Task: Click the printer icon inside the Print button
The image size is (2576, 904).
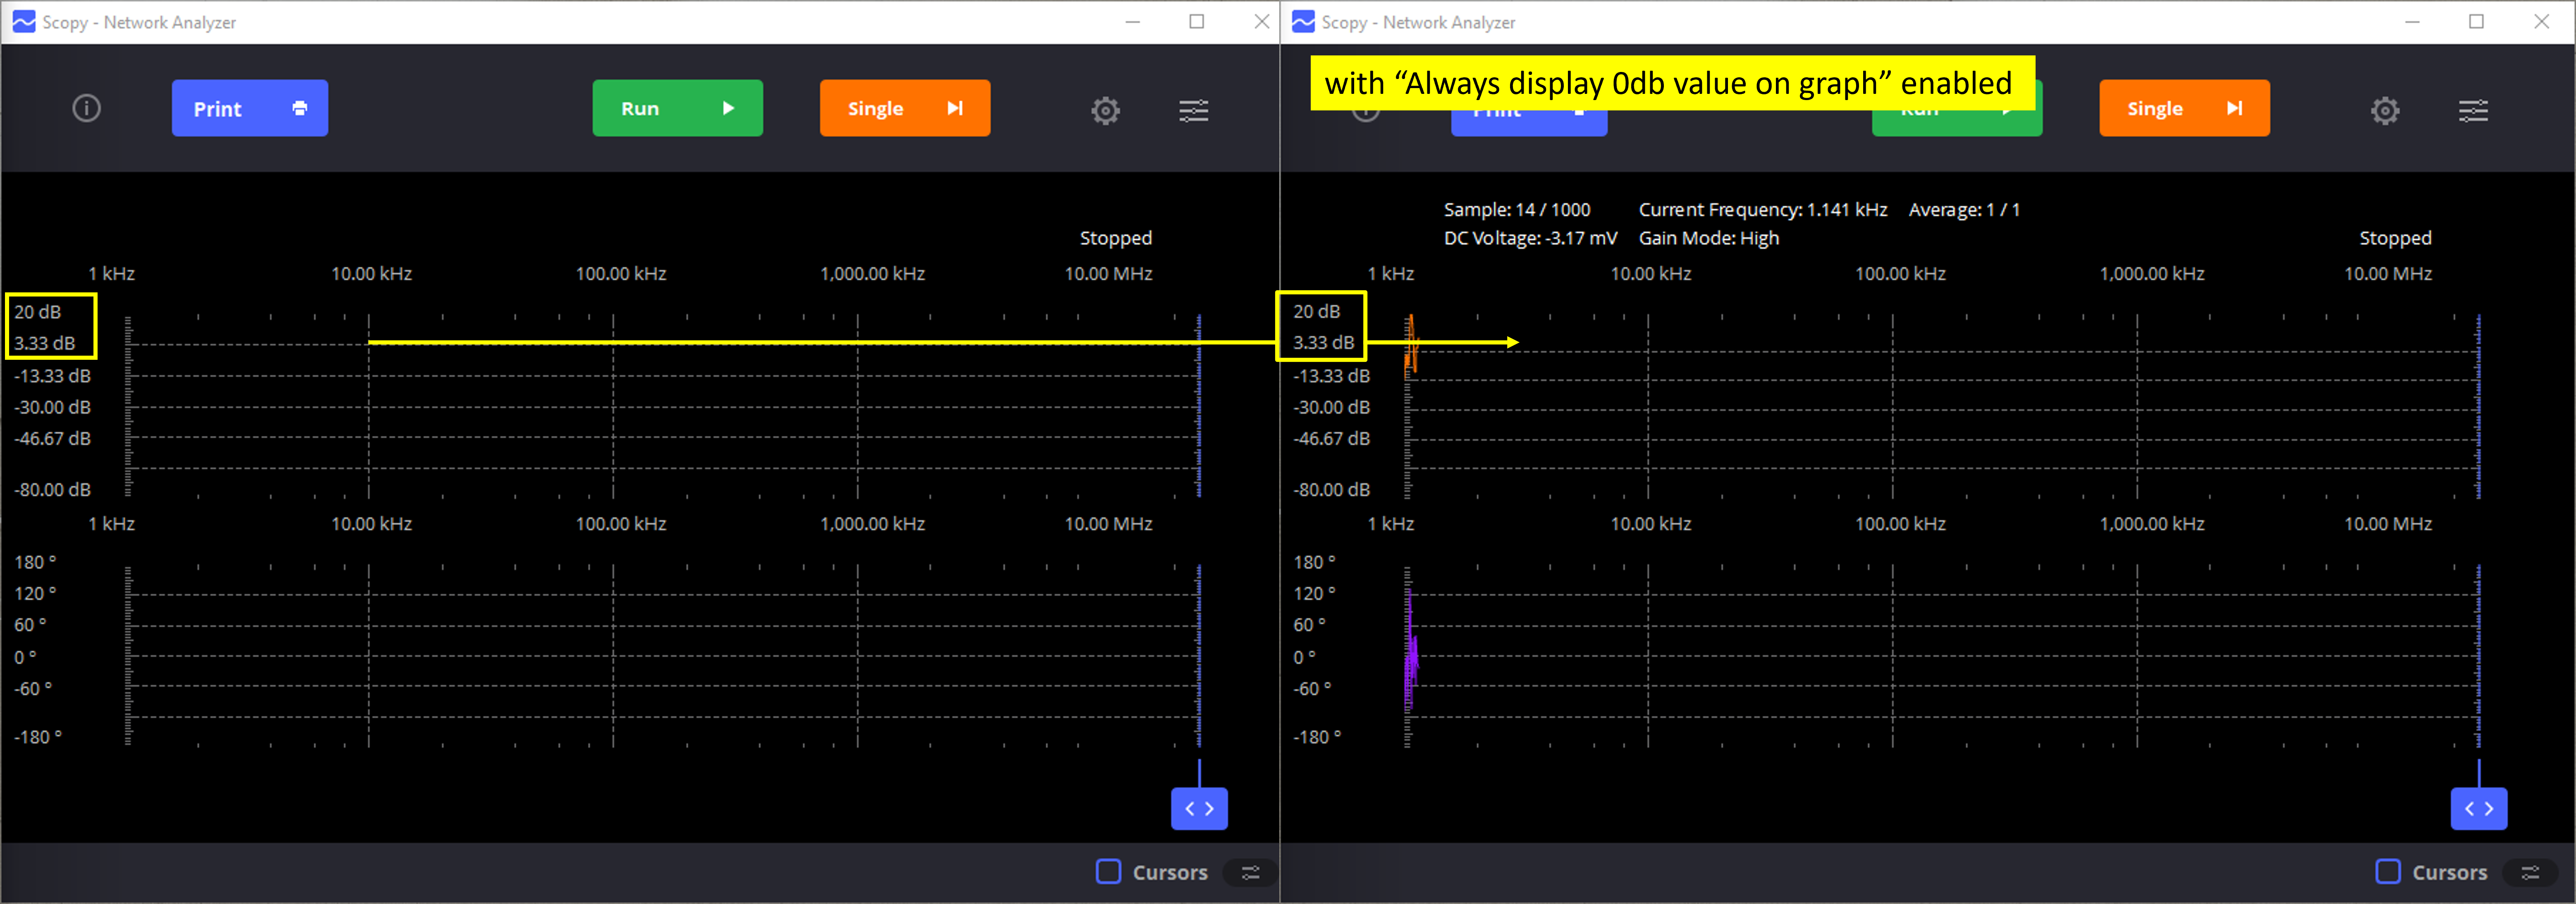Action: click(299, 108)
